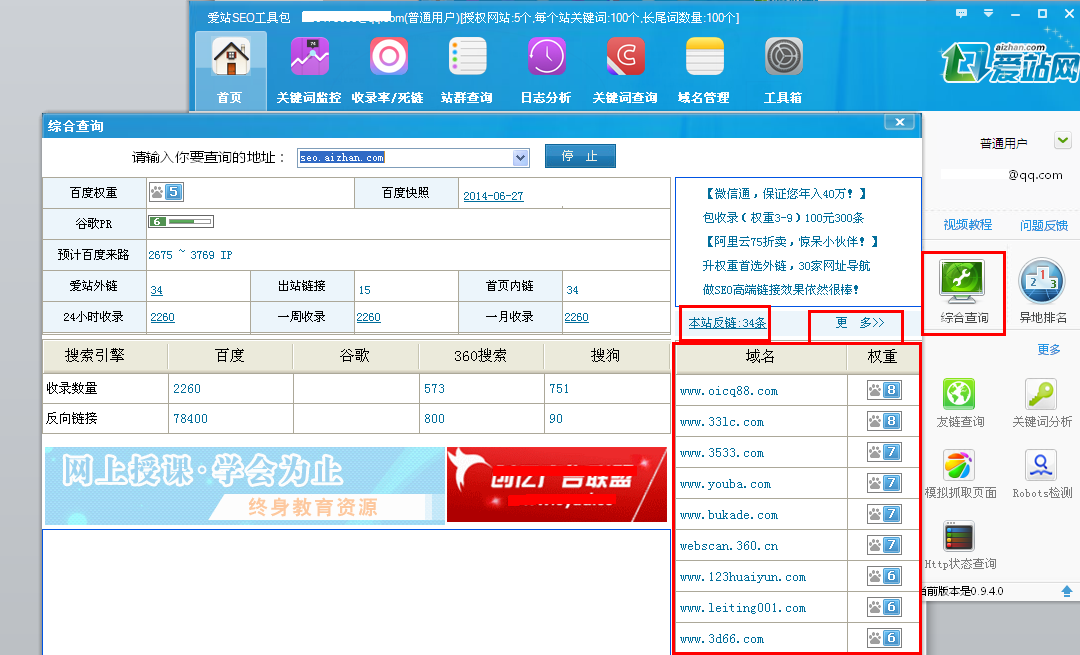Click 出站链接 value 15
This screenshot has width=1080, height=655.
point(364,291)
